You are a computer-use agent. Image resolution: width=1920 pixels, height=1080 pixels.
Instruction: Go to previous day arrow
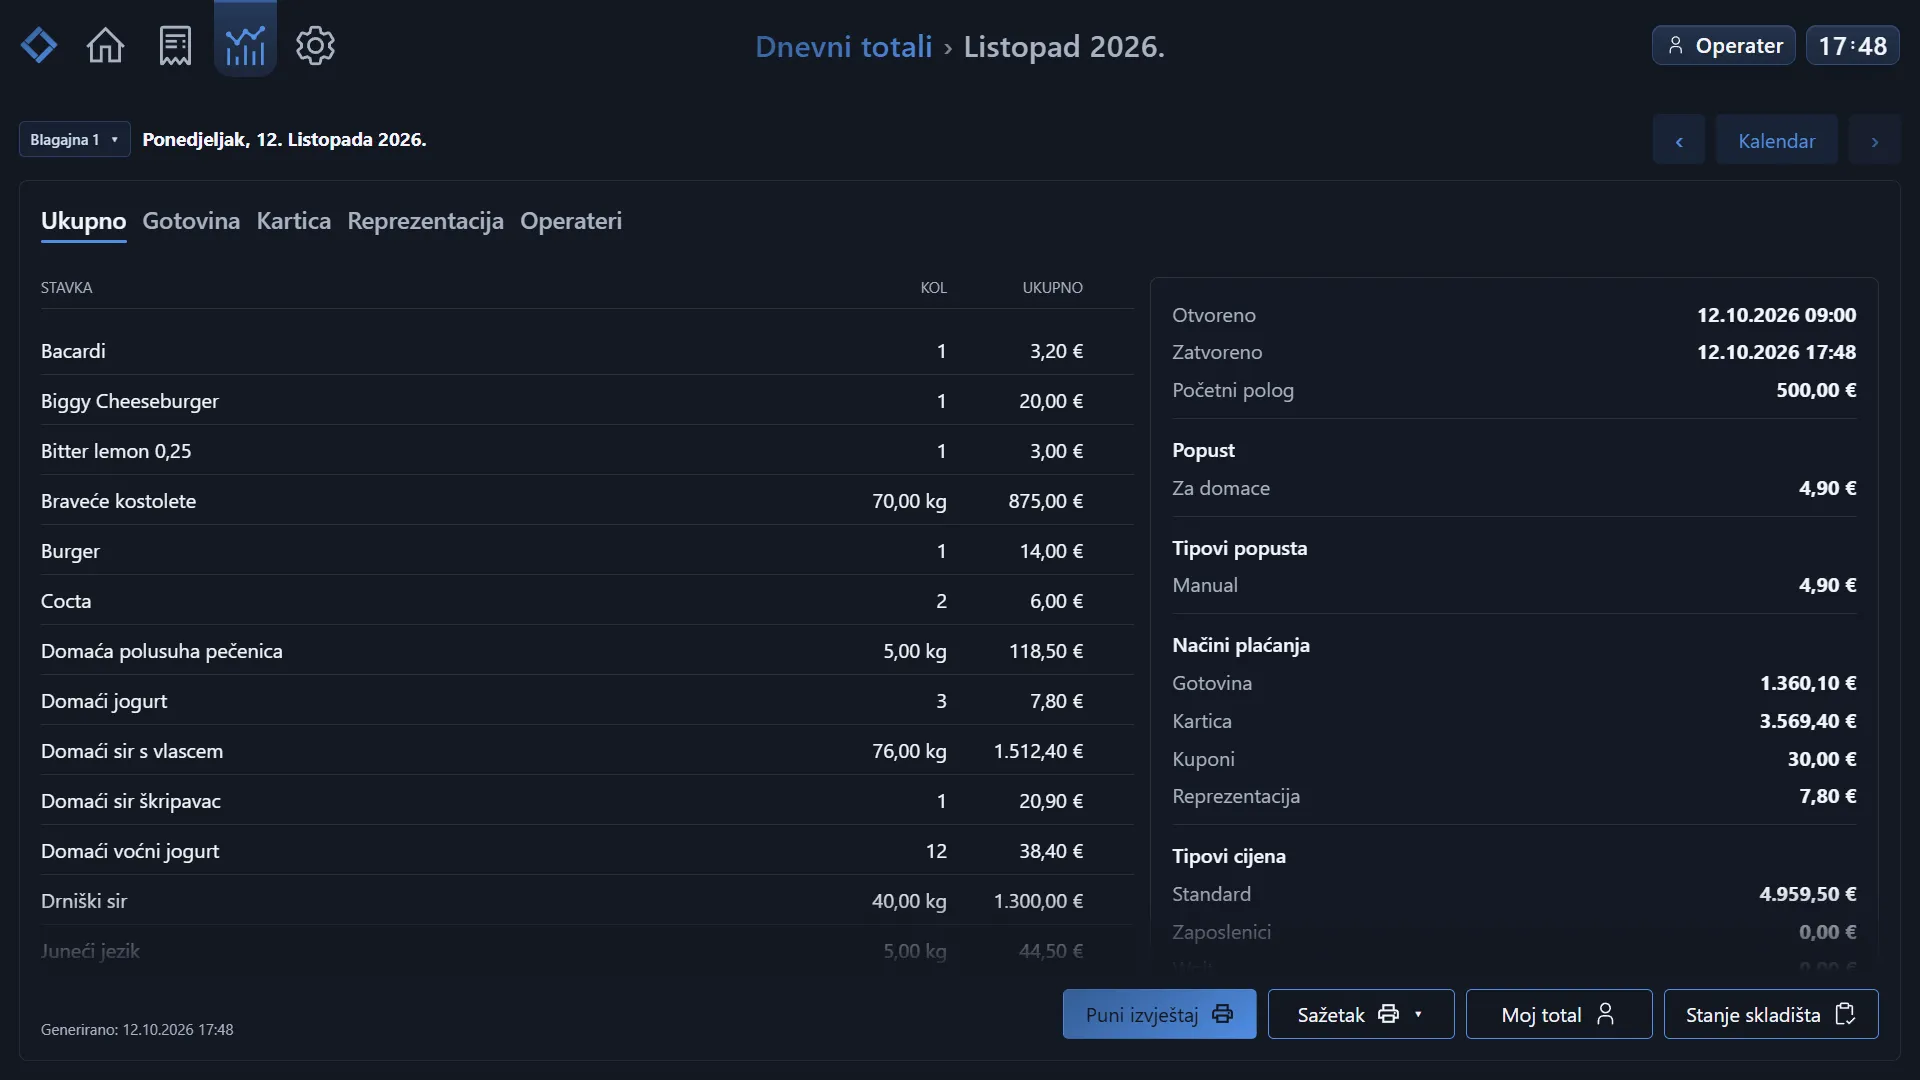coord(1679,141)
